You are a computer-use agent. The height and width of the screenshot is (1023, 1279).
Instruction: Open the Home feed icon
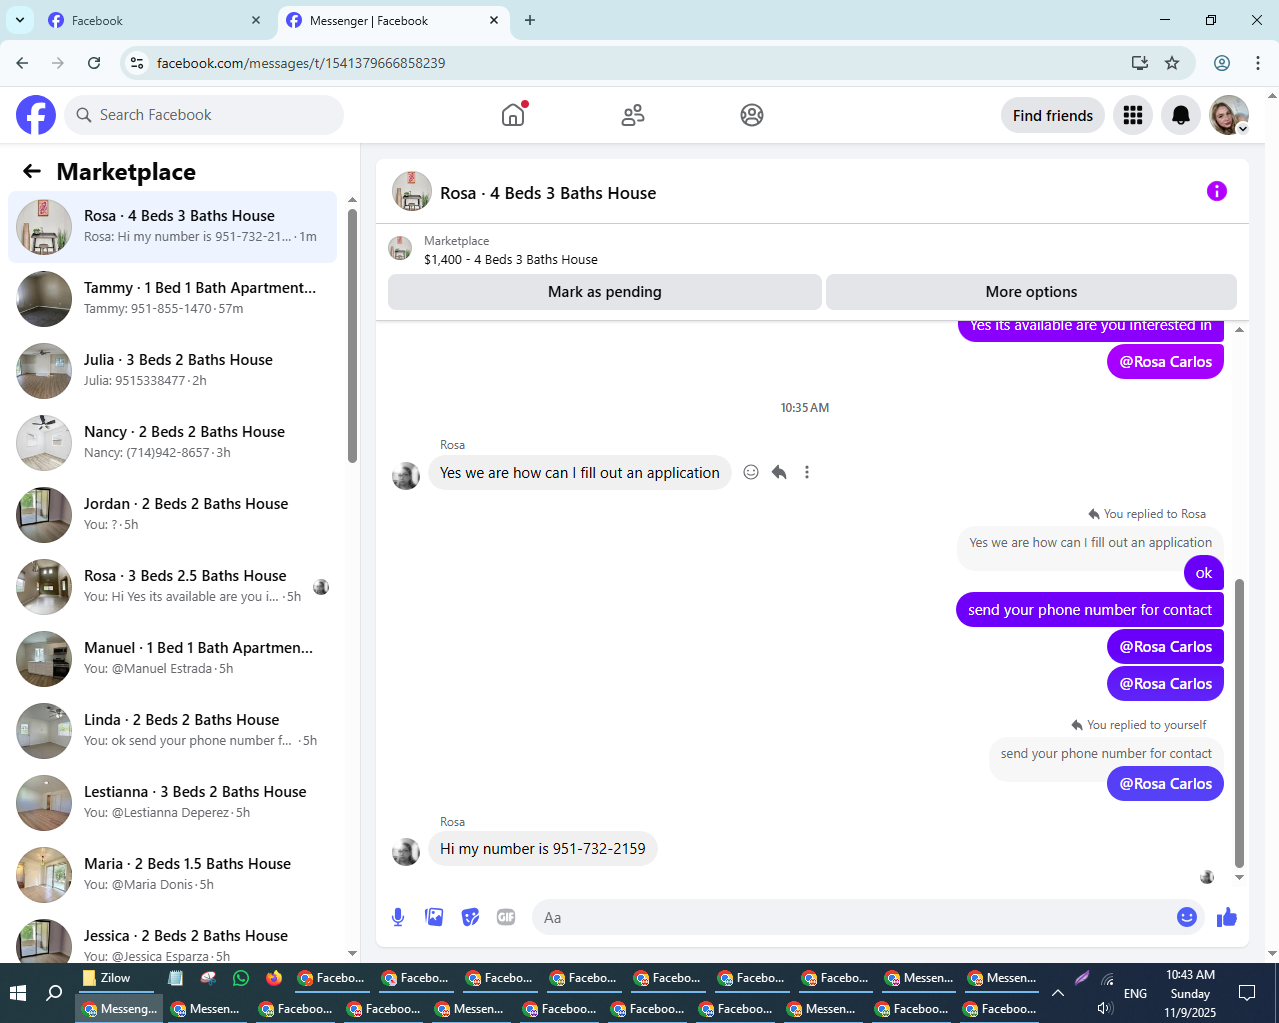[x=513, y=115]
